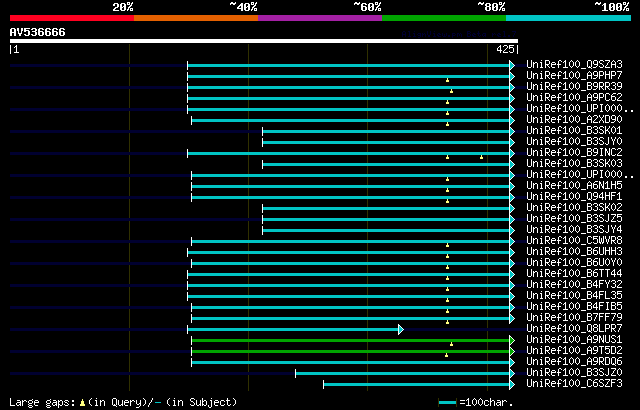Image resolution: width=640 pixels, height=410 pixels.
Task: Open the UniRef100_A9PC62 hit label
Action: (x=574, y=98)
